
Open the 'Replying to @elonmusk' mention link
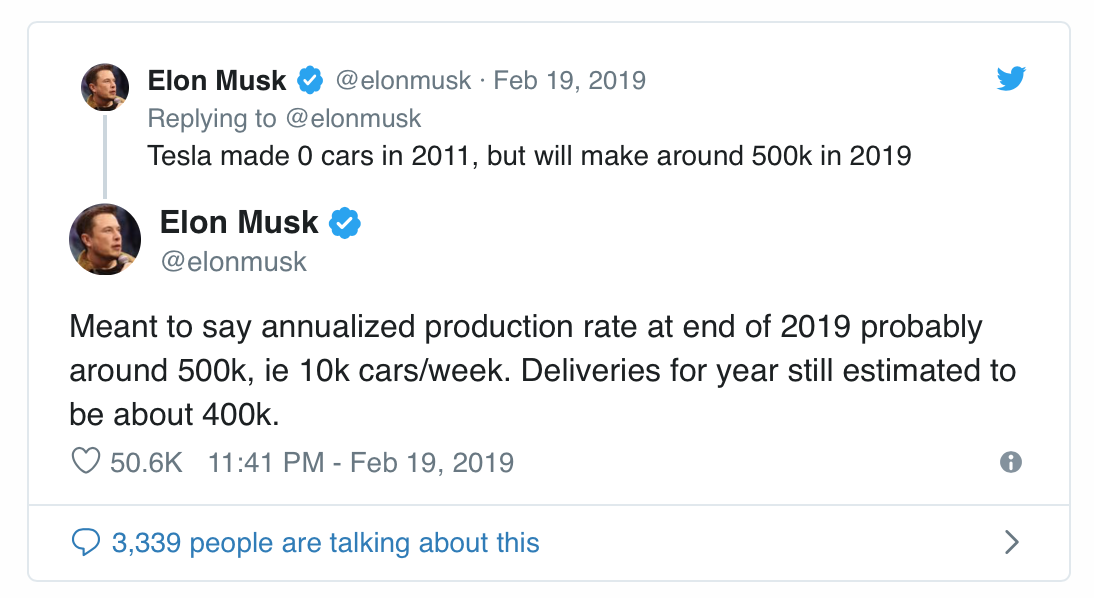(353, 119)
